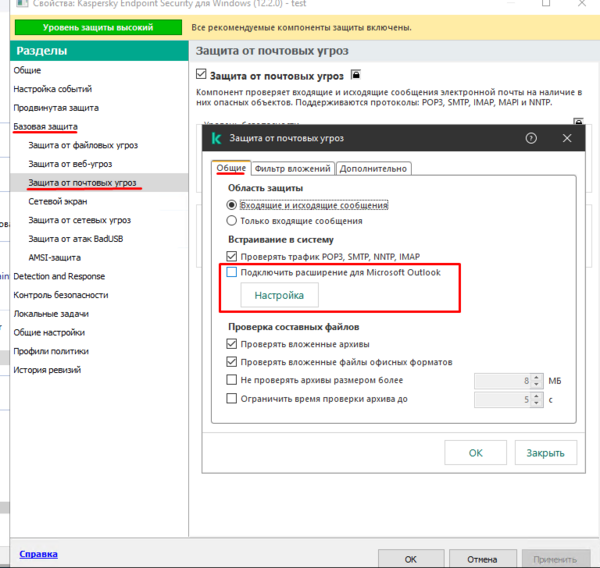Image resolution: width=600 pixels, height=568 pixels.
Task: Increase archive size limit with up arrow
Action: [536, 377]
